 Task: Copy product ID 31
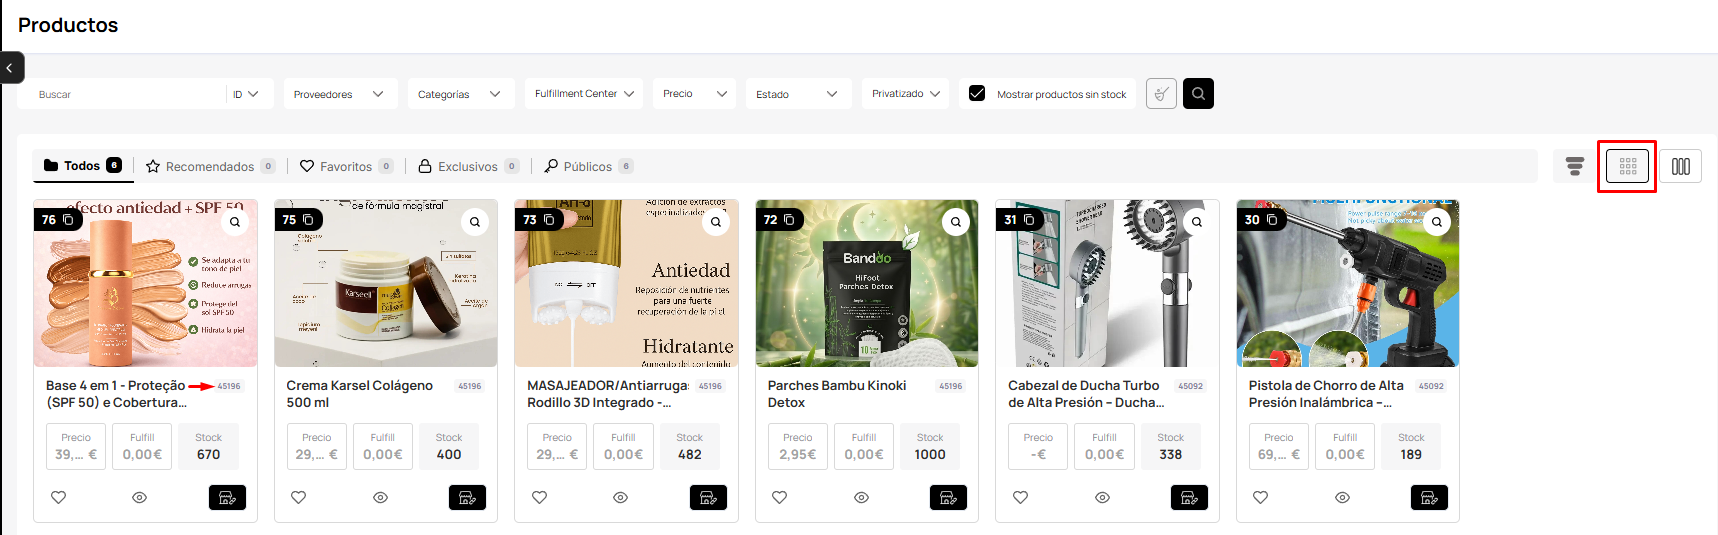tap(1029, 219)
